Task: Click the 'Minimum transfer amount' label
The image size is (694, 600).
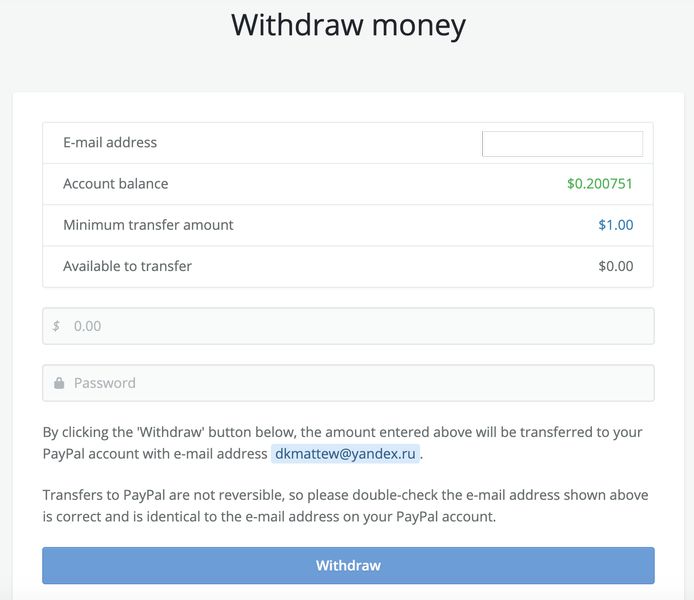Action: tap(148, 225)
